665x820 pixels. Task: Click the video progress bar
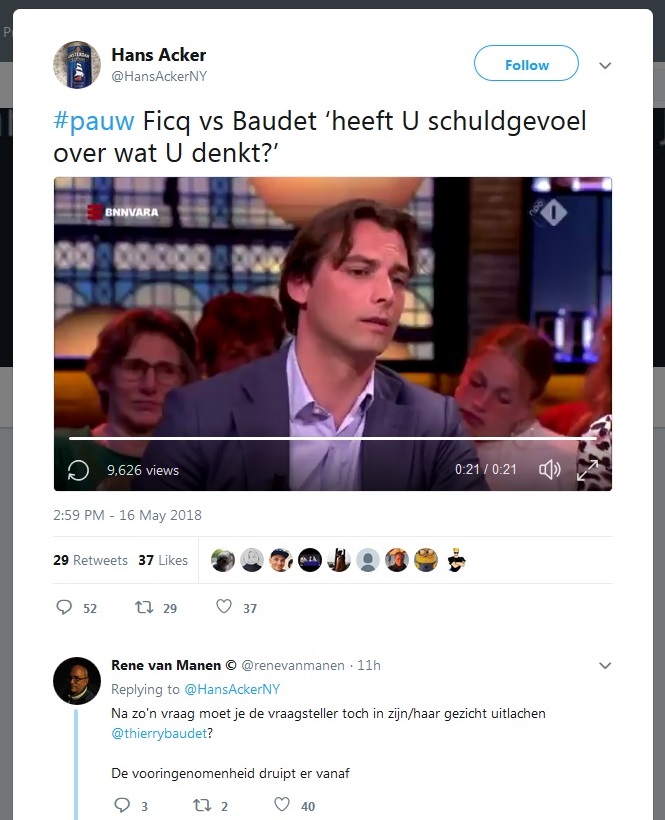point(332,438)
